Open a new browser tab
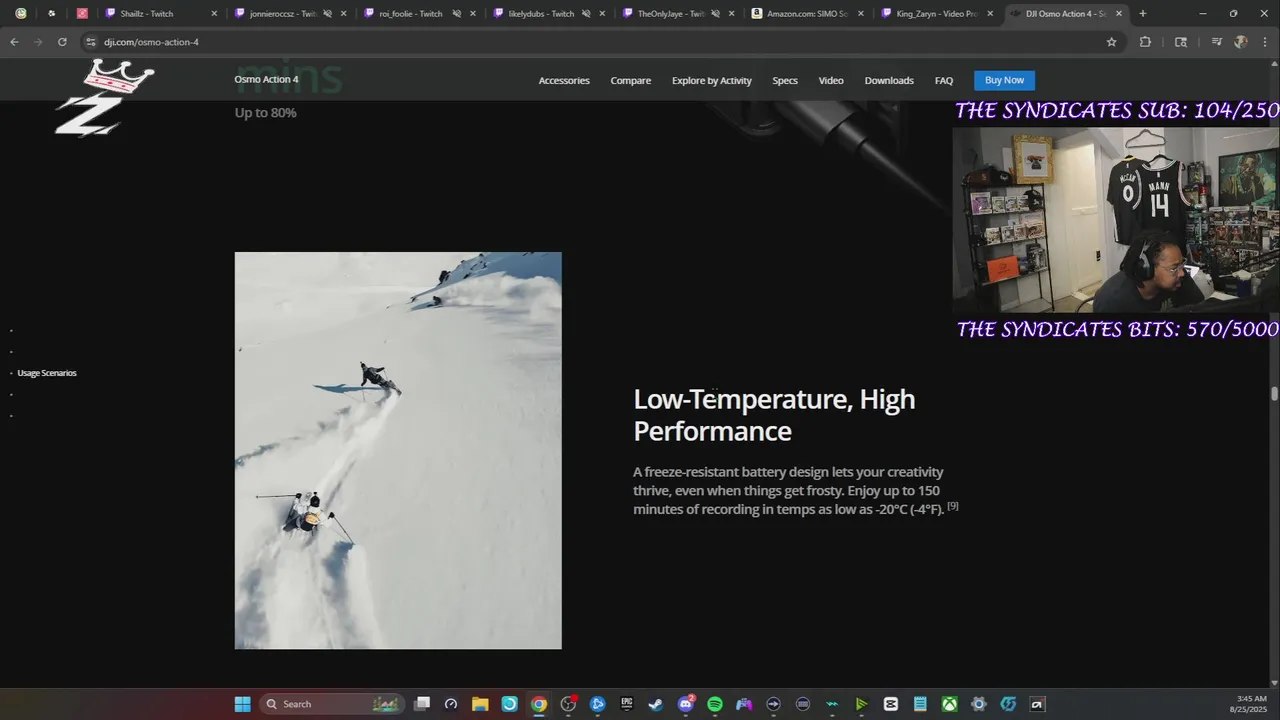Viewport: 1280px width, 720px height. [x=1143, y=14]
